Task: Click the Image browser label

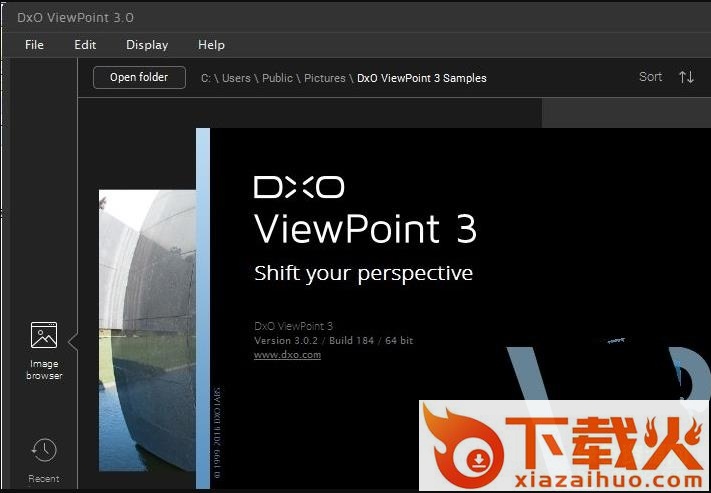Action: 44,370
